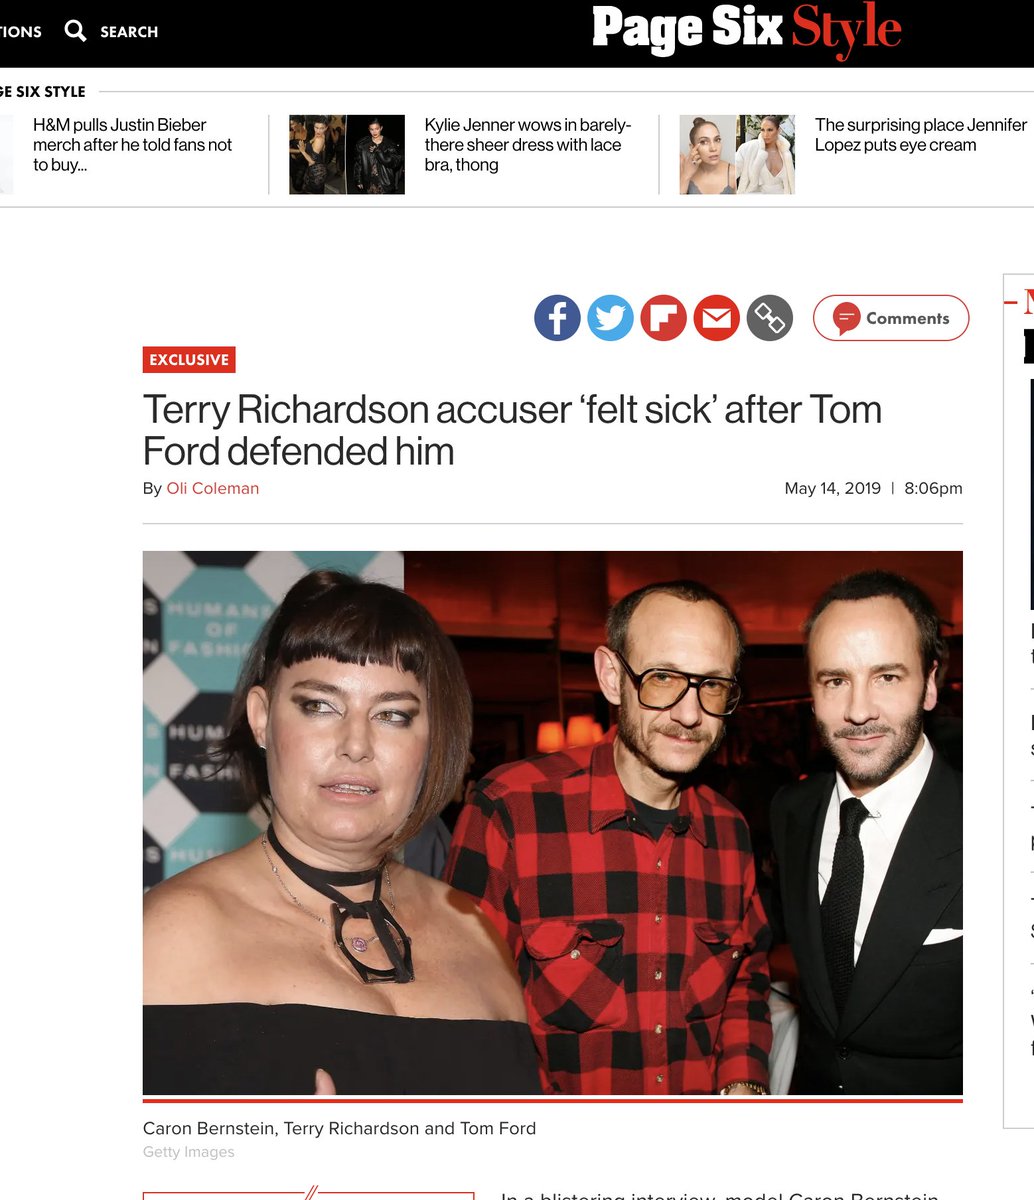The height and width of the screenshot is (1200, 1034).
Task: Share article via Flipboard icon
Action: point(663,318)
